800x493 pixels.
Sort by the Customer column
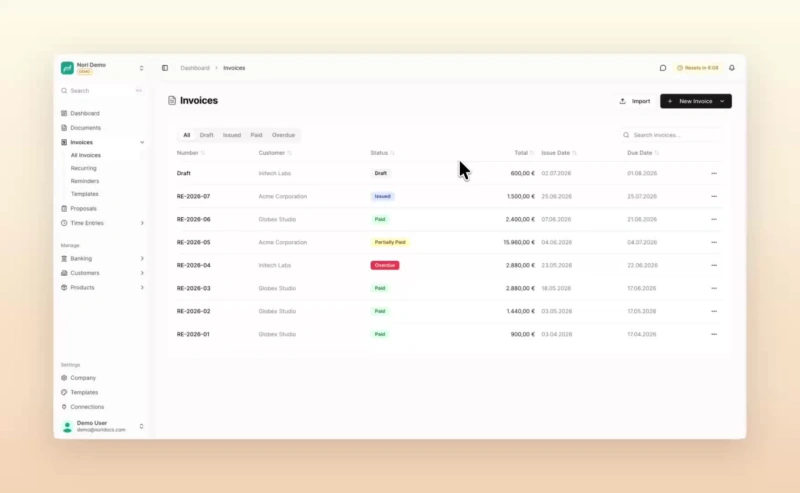tap(275, 153)
